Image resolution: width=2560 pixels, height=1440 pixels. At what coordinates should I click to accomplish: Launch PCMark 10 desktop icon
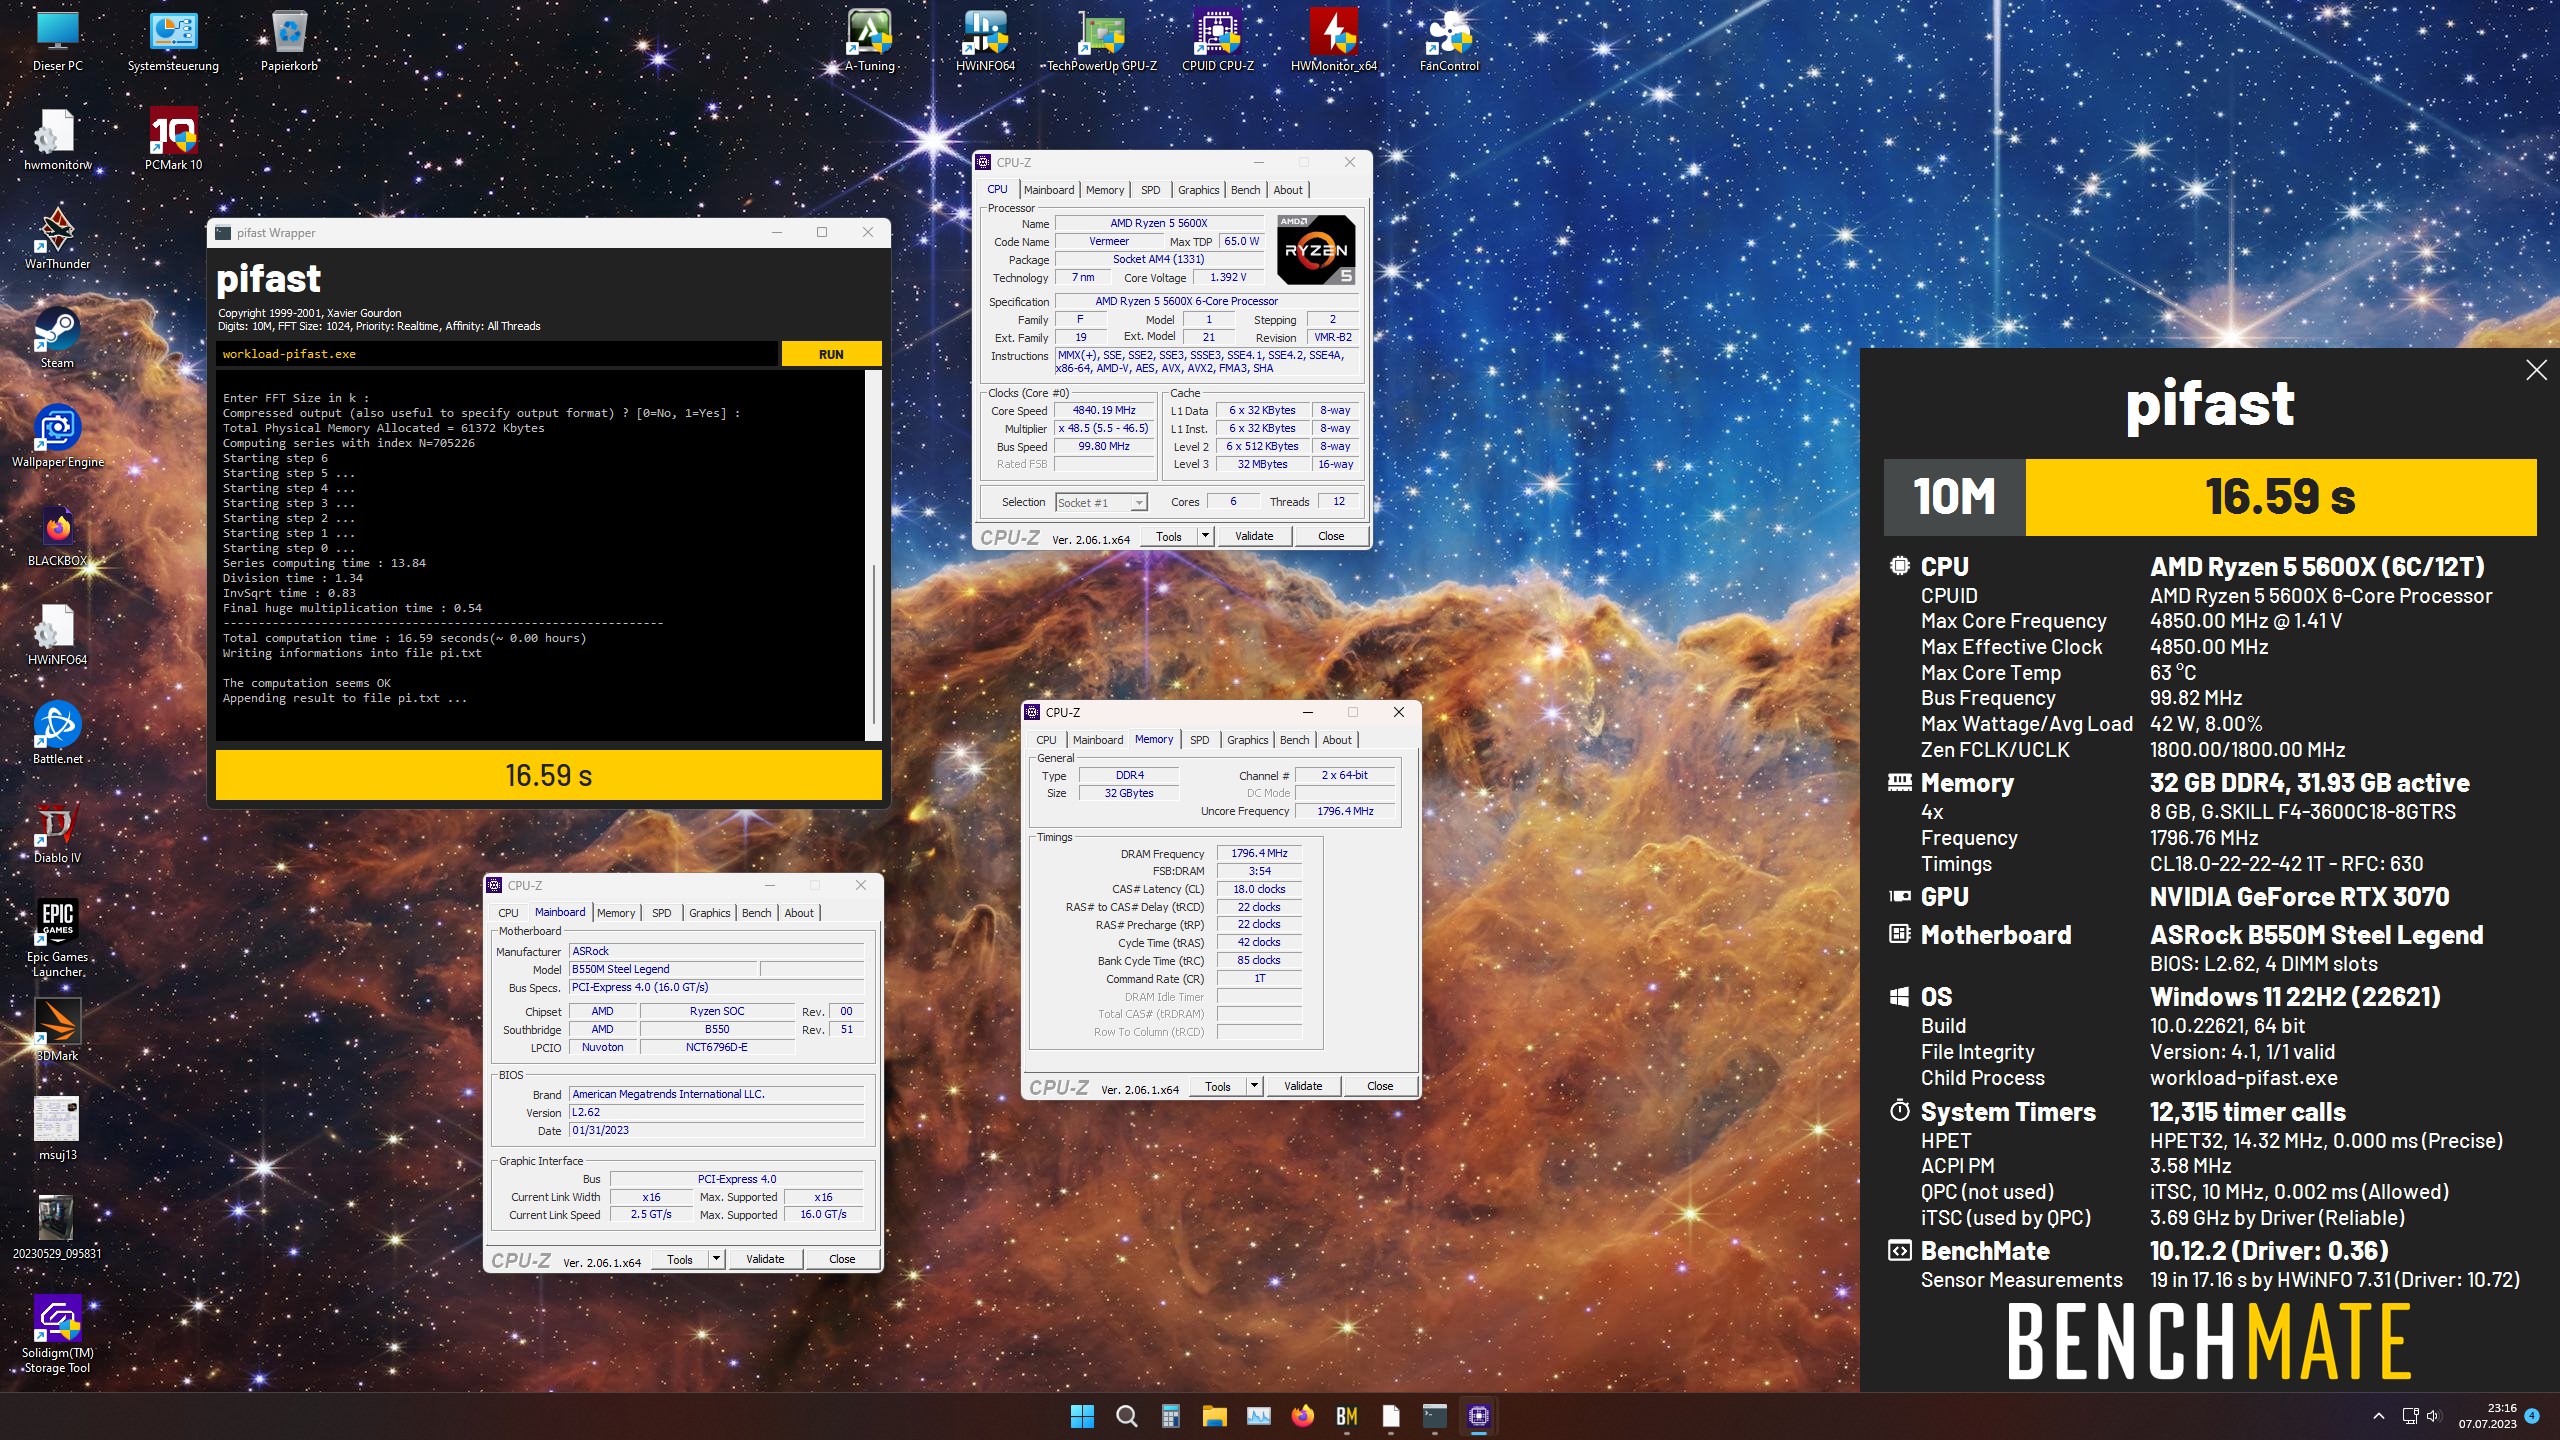pyautogui.click(x=173, y=140)
